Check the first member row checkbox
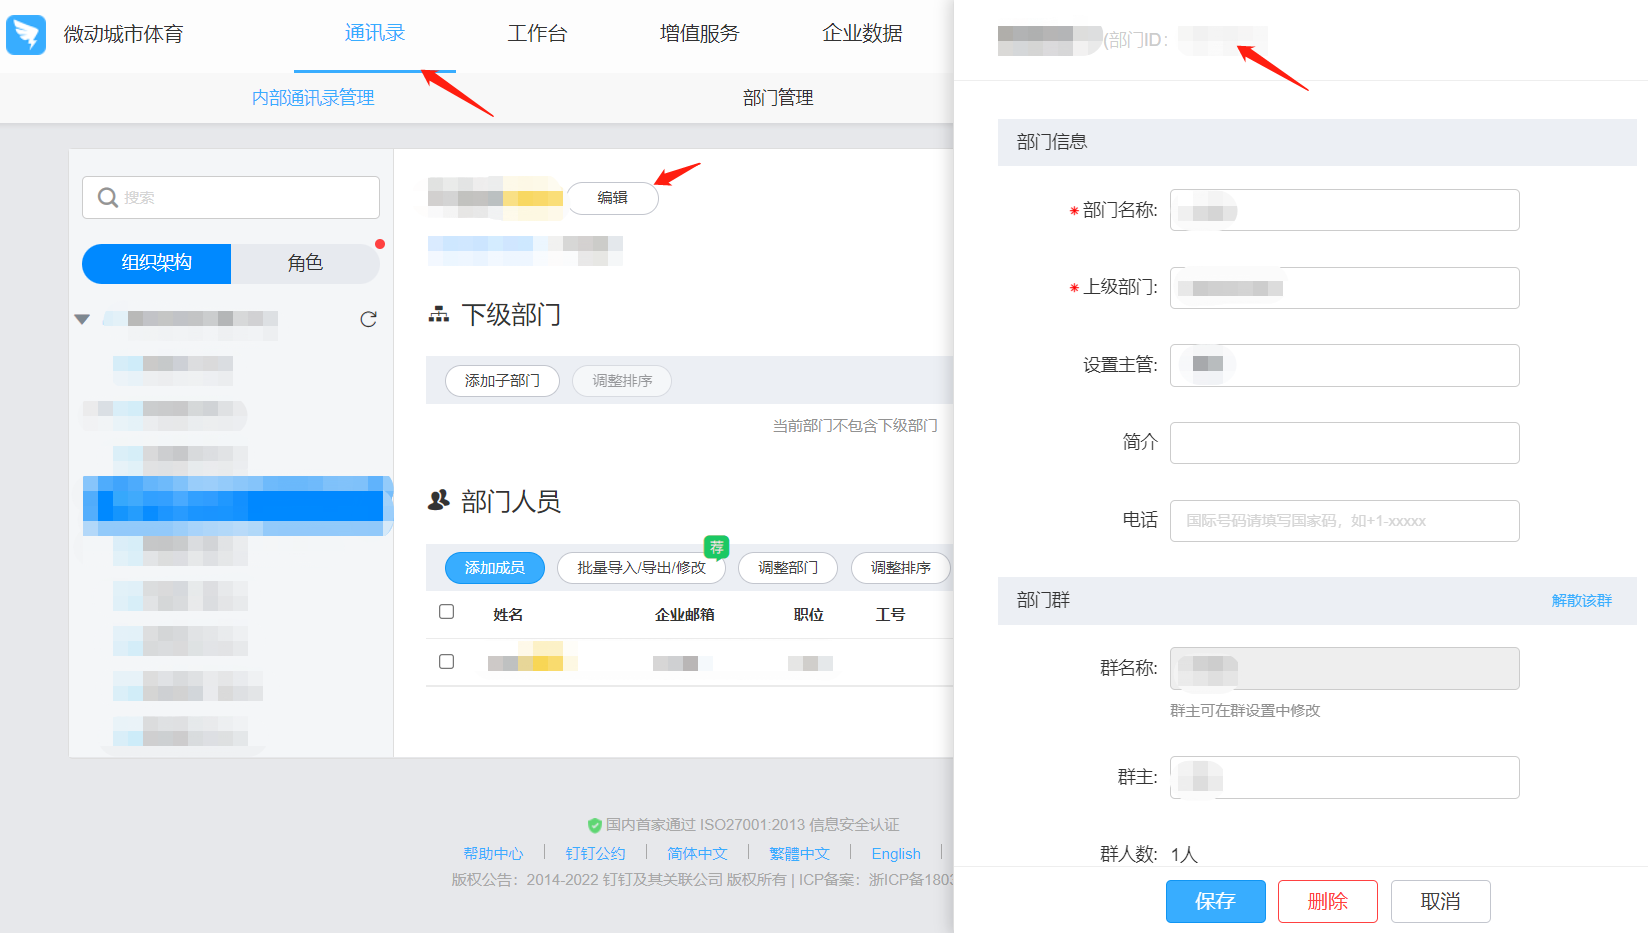This screenshot has width=1648, height=933. coord(447,662)
